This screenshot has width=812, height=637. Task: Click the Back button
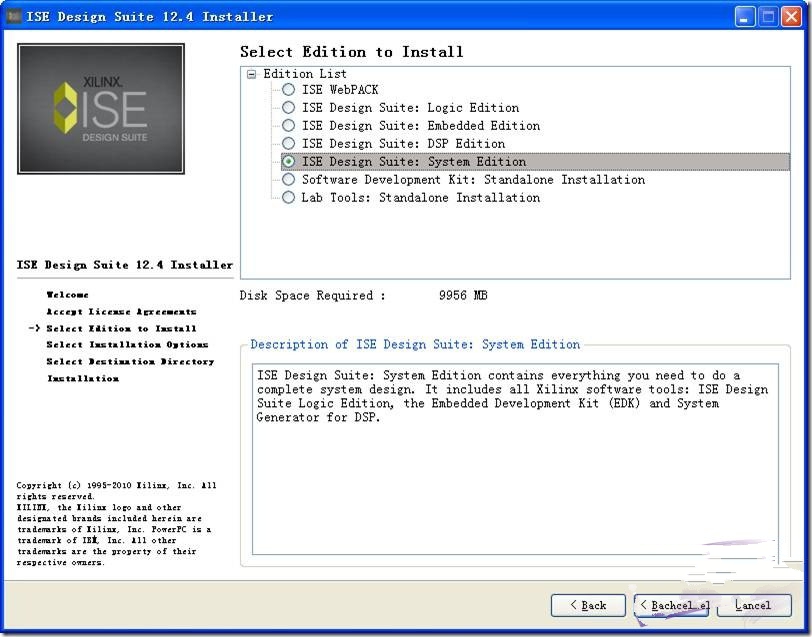coord(588,605)
